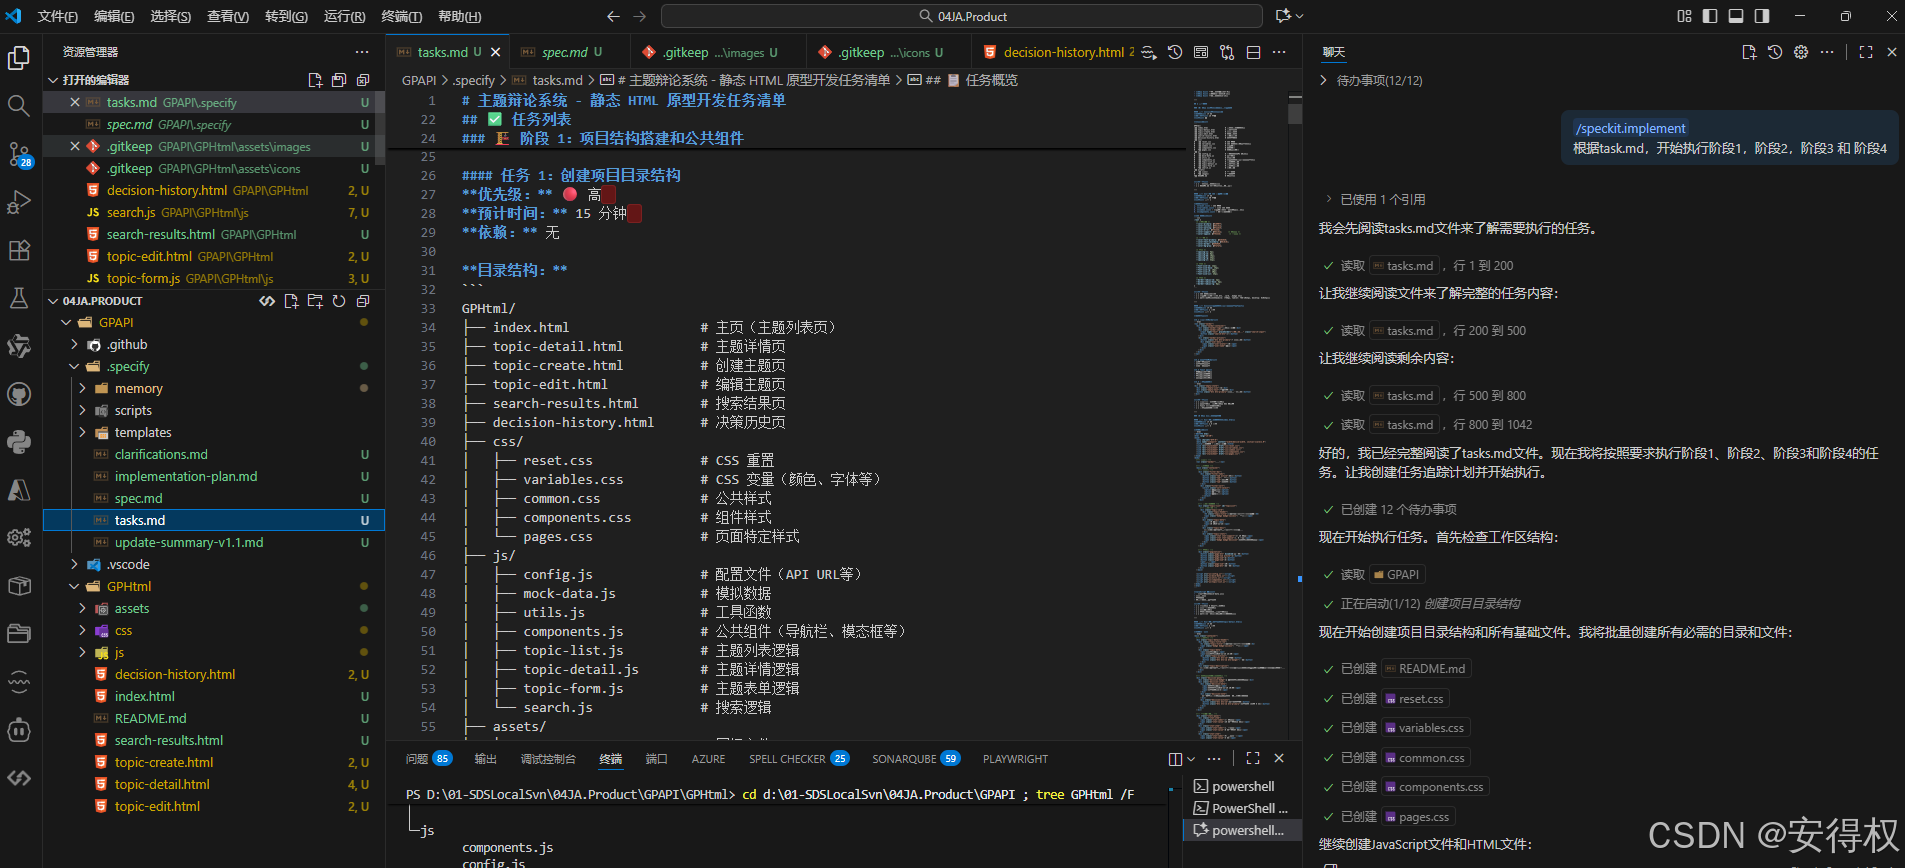Maximize the chat panel
The image size is (1905, 868).
1866,52
